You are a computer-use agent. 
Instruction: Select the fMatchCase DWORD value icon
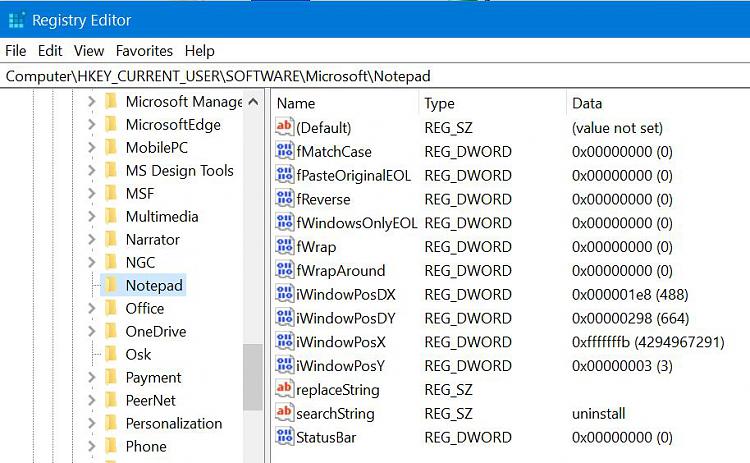tap(285, 151)
